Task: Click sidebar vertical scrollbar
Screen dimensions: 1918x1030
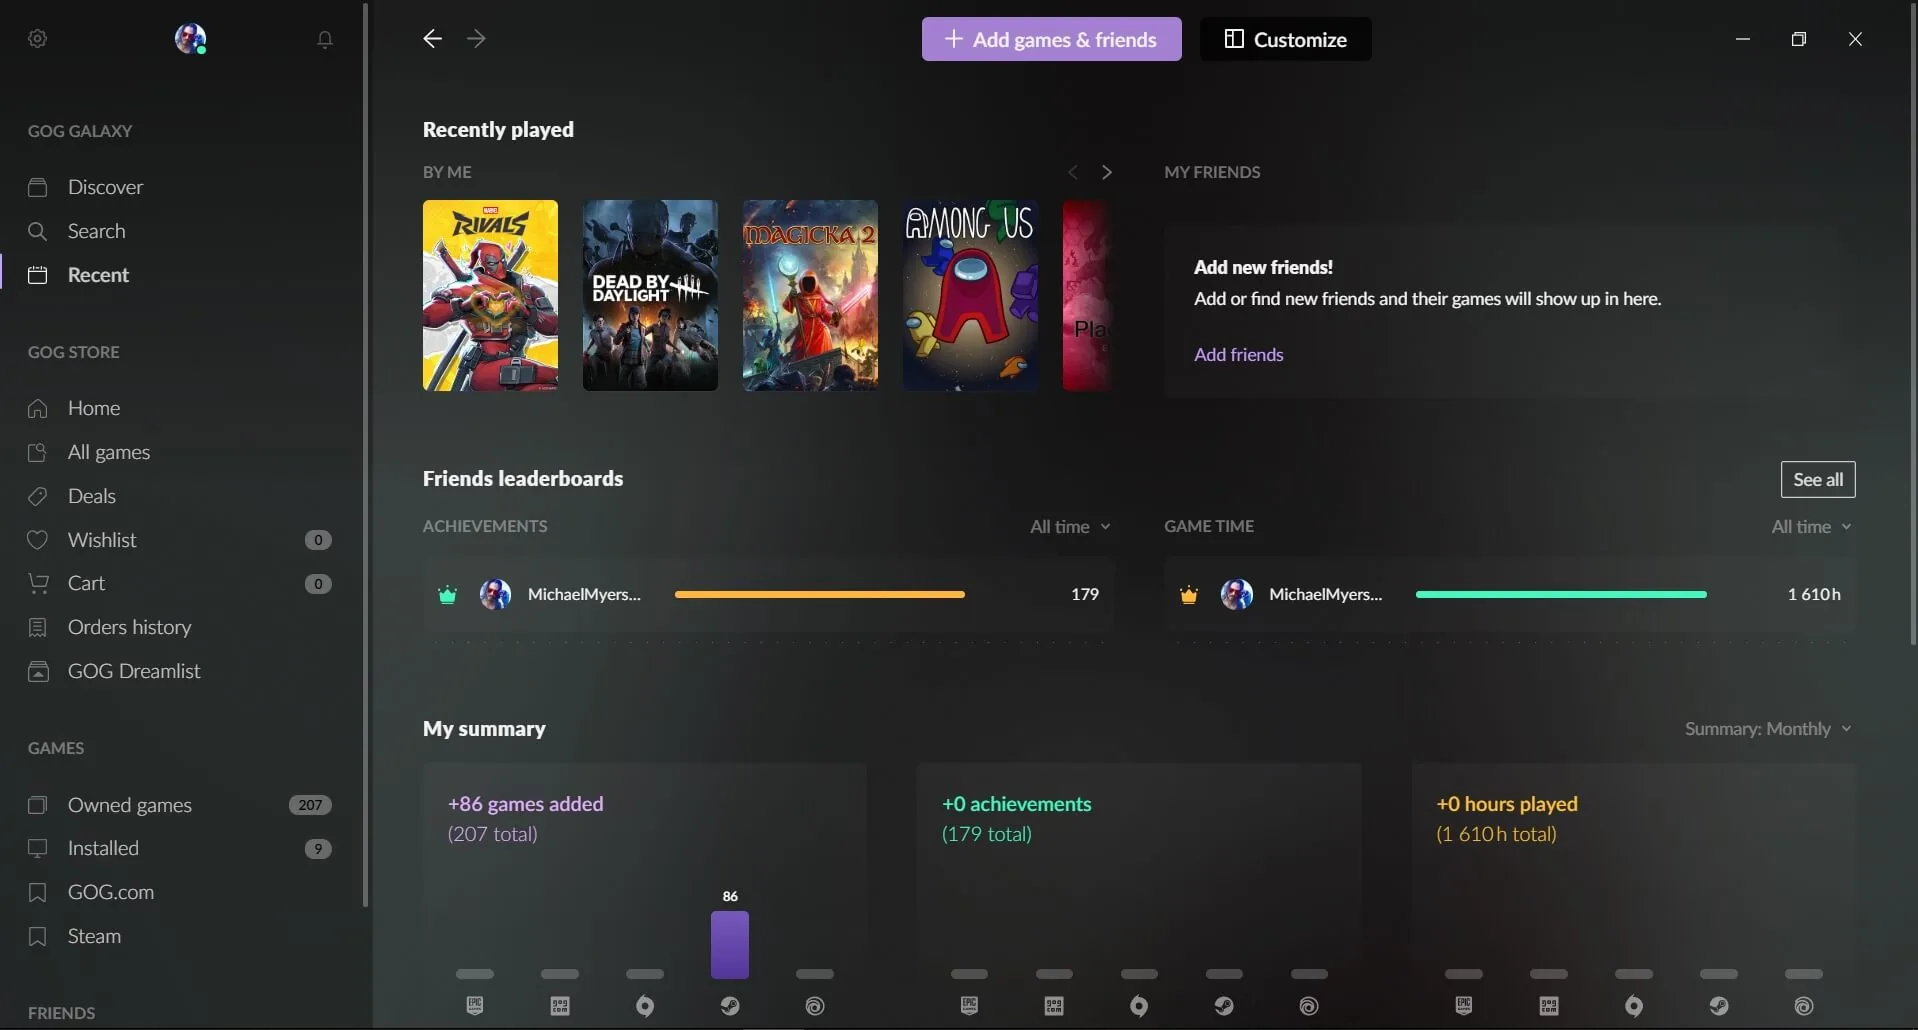Action: [365, 455]
